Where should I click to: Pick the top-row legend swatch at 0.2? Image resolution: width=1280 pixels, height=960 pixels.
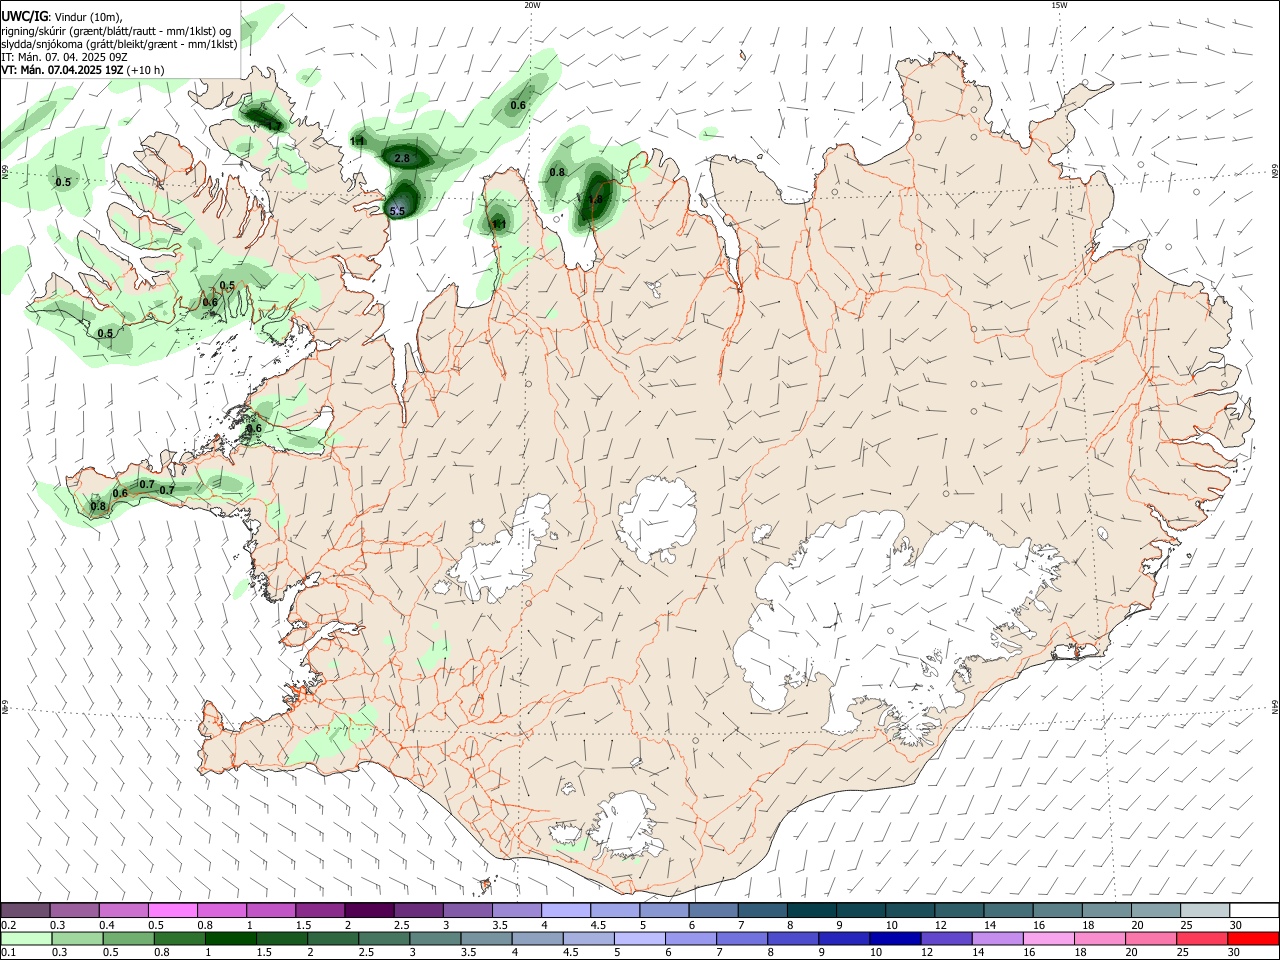coord(25,910)
